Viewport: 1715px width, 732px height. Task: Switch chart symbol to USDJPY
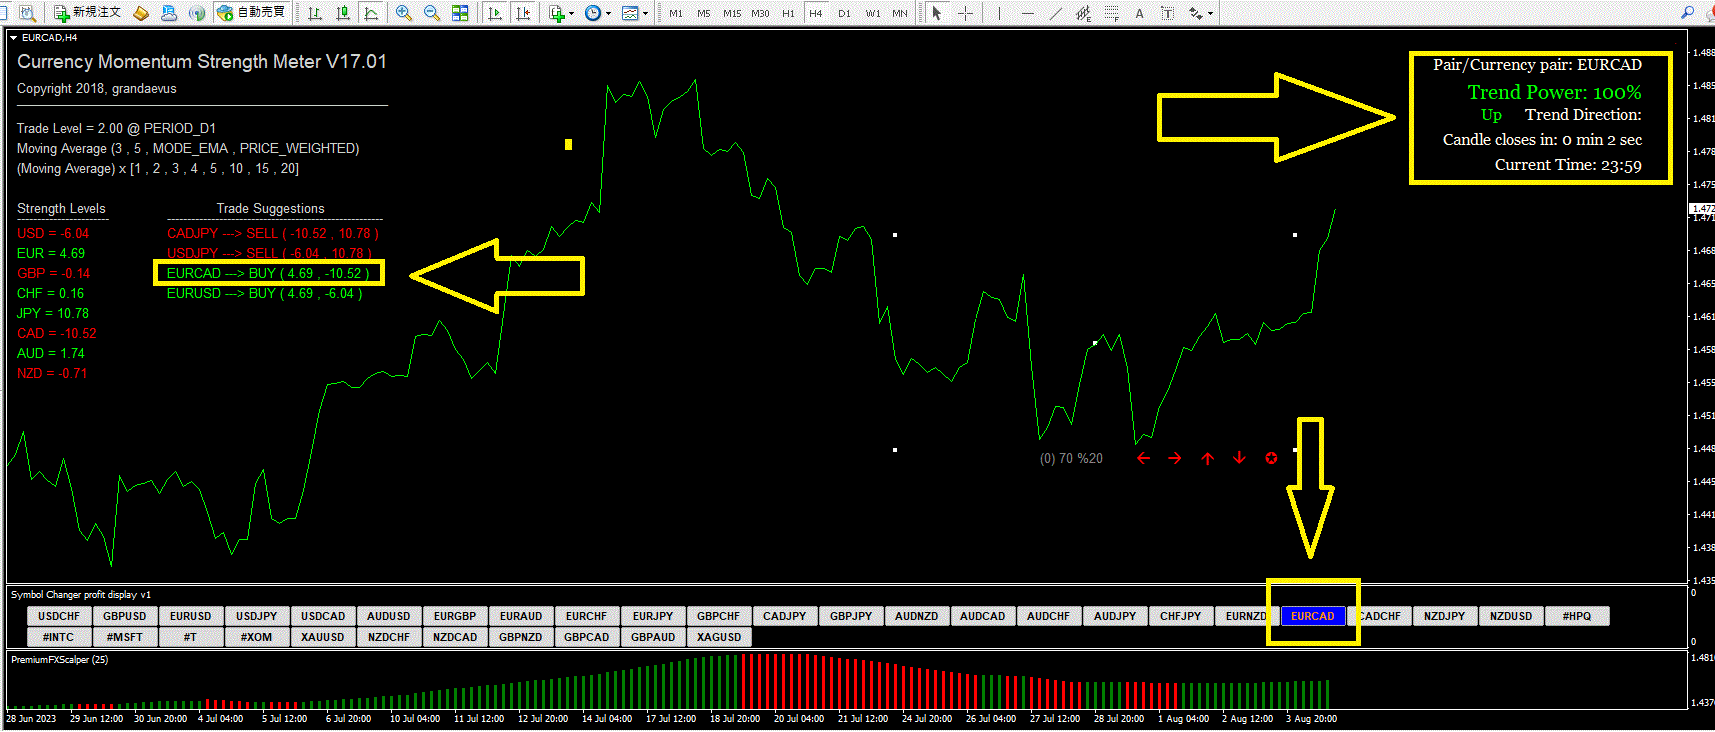(x=257, y=616)
